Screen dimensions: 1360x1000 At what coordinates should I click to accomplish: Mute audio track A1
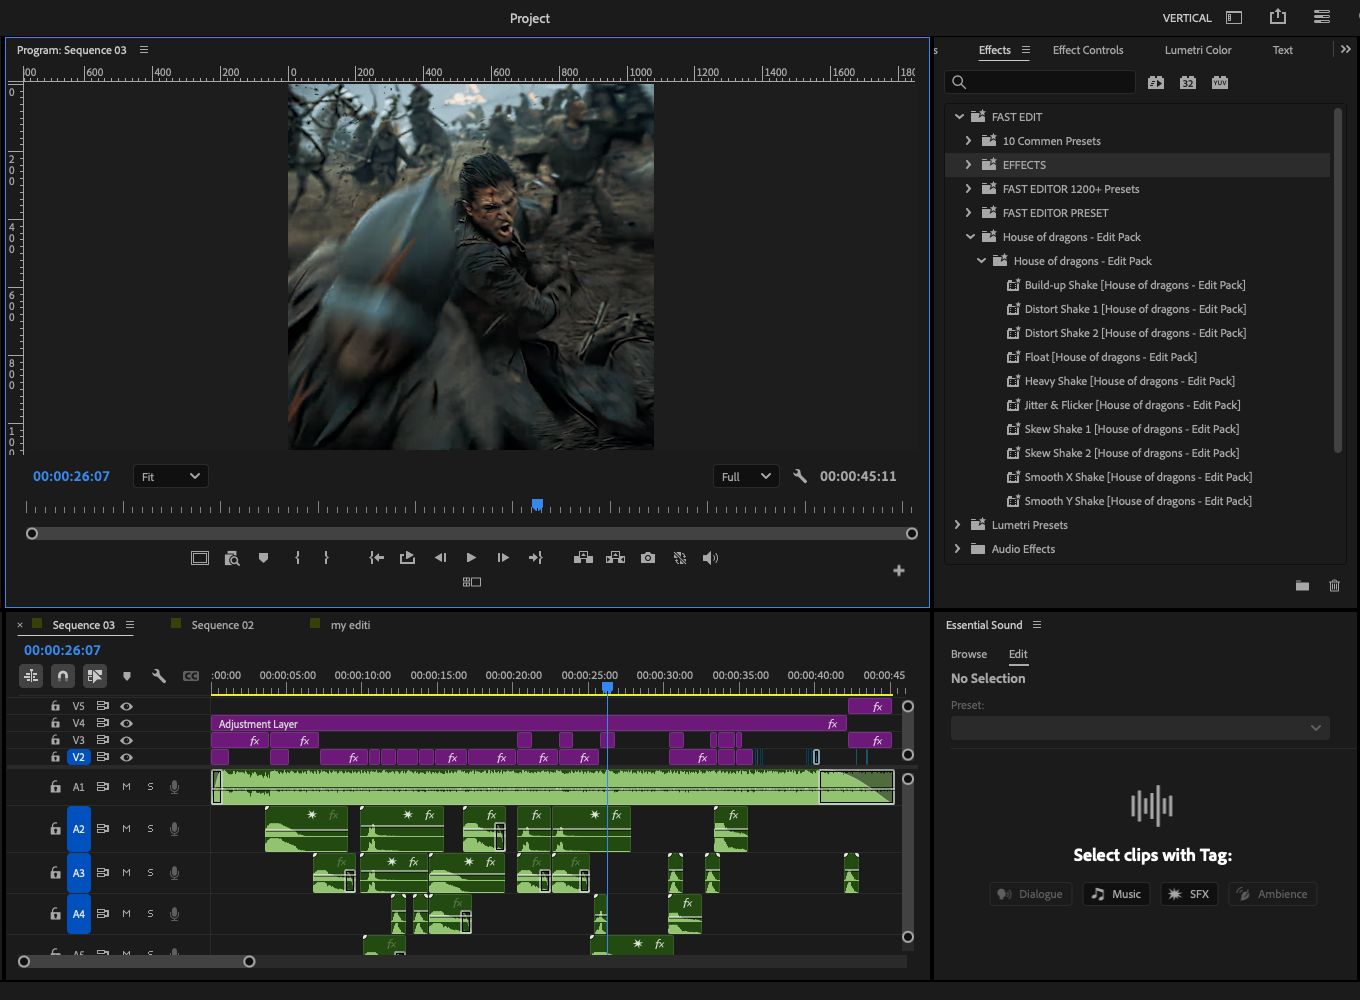point(127,787)
